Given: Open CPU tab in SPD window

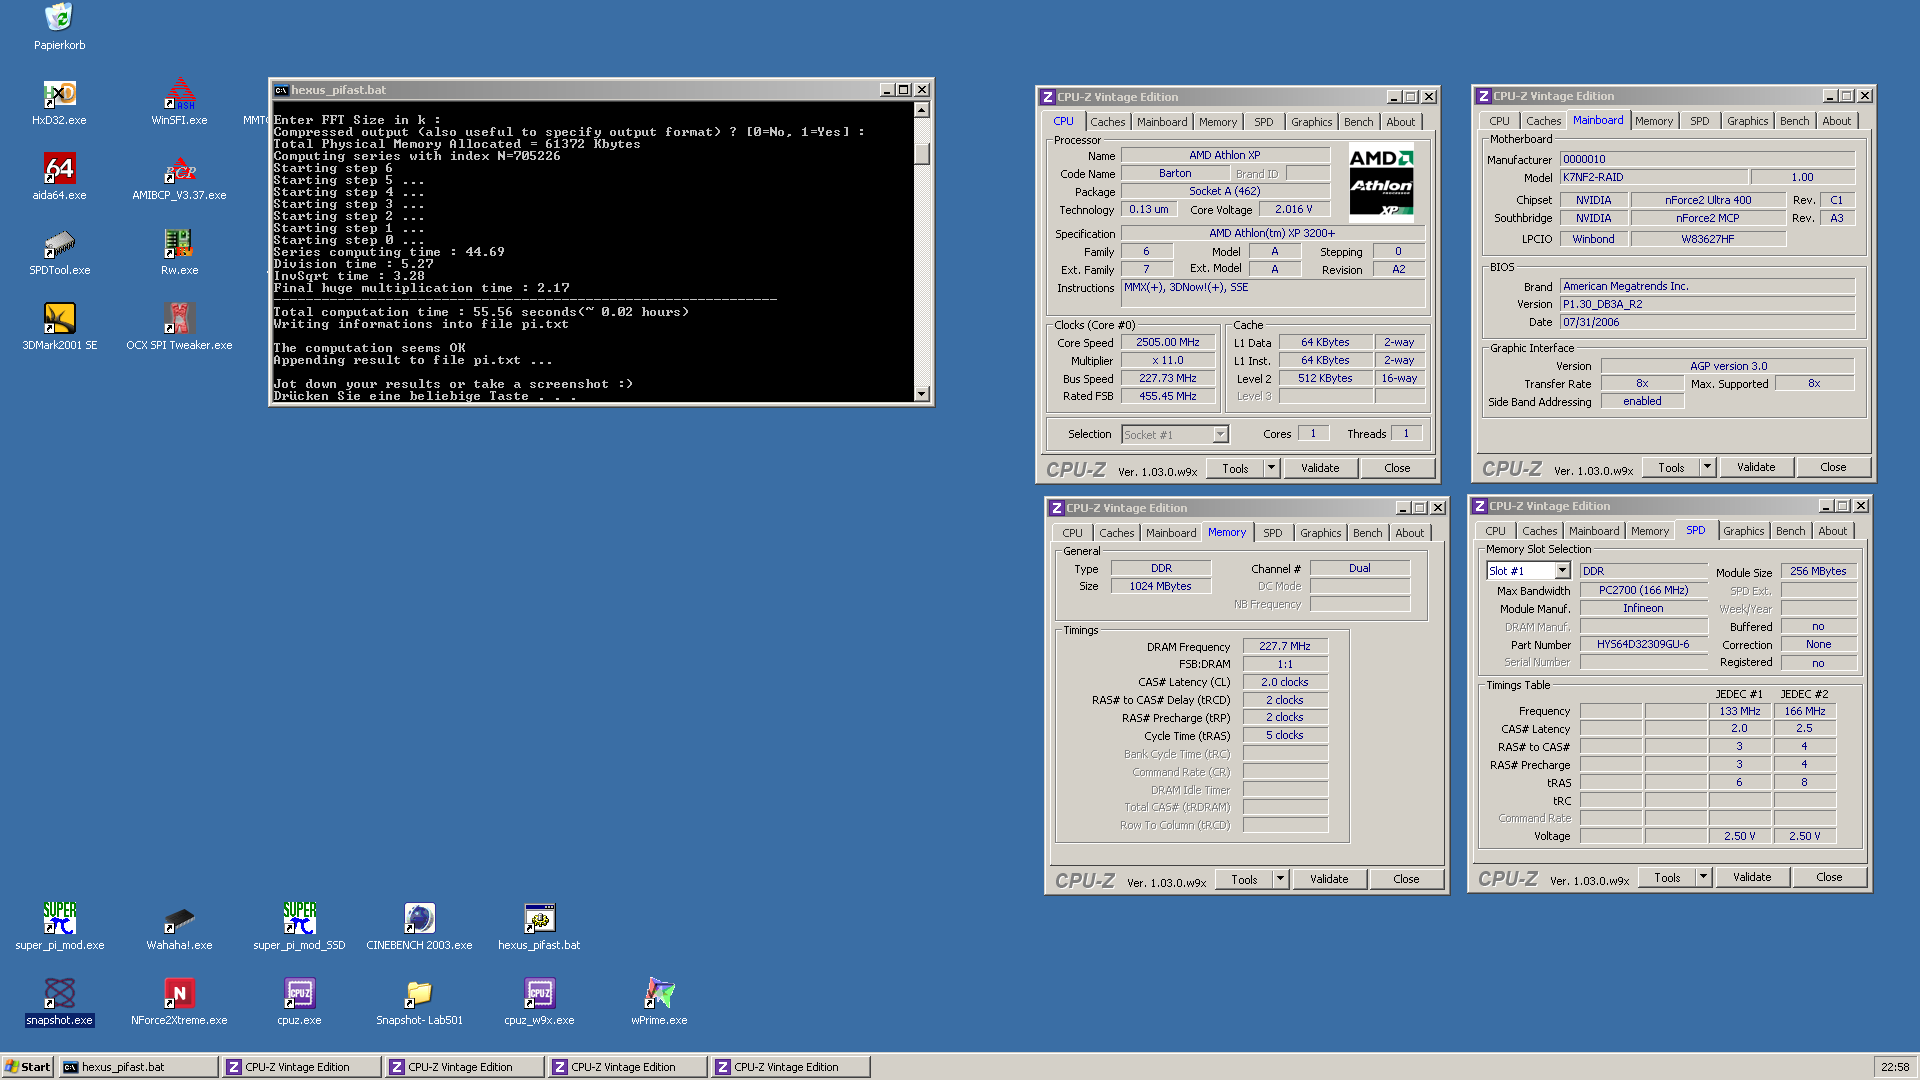Looking at the screenshot, I should click(1495, 531).
